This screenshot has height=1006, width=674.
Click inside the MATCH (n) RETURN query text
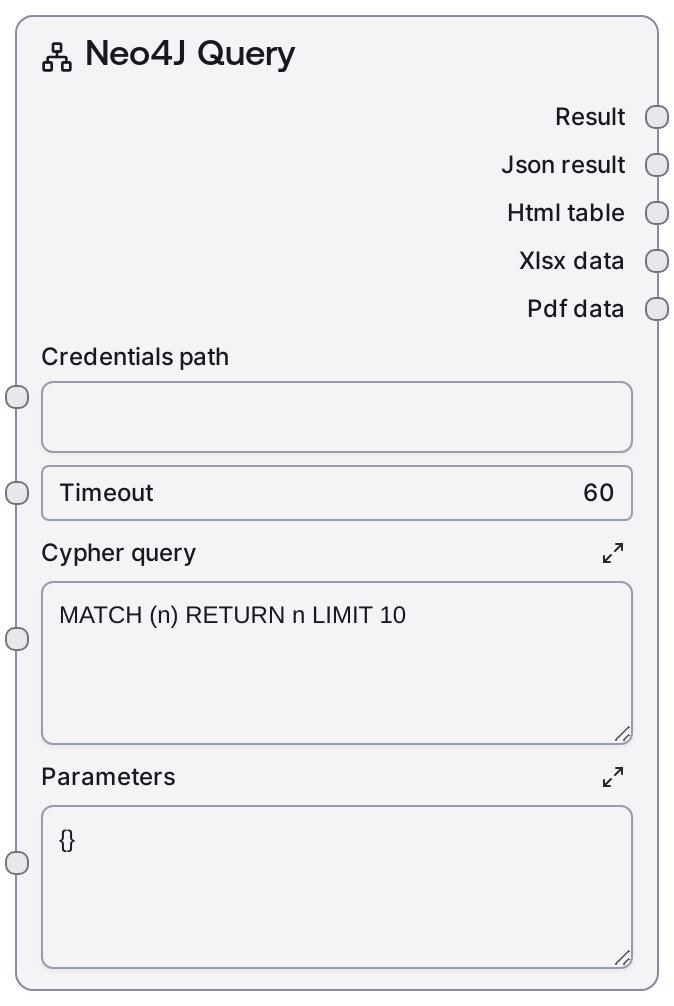pos(233,615)
